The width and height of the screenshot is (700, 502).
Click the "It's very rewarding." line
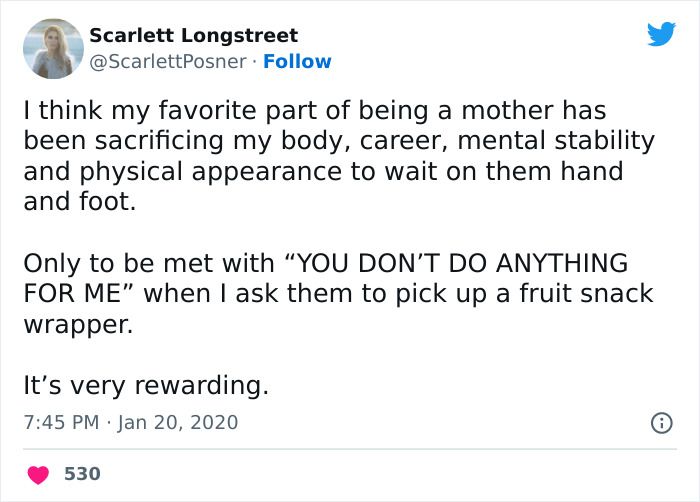click(146, 385)
